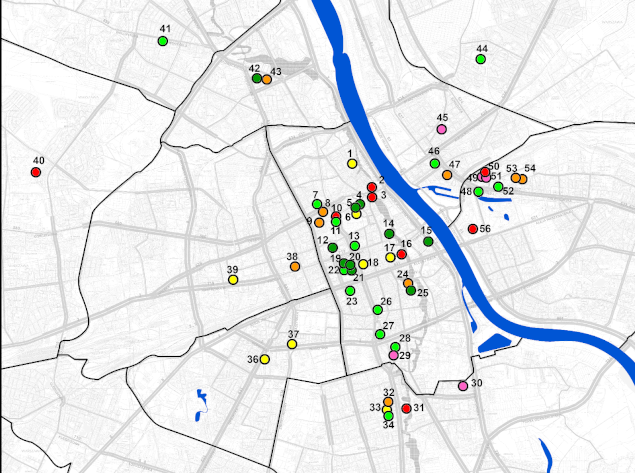
Task: Click the red marker numbered 31
Action: pyautogui.click(x=407, y=409)
